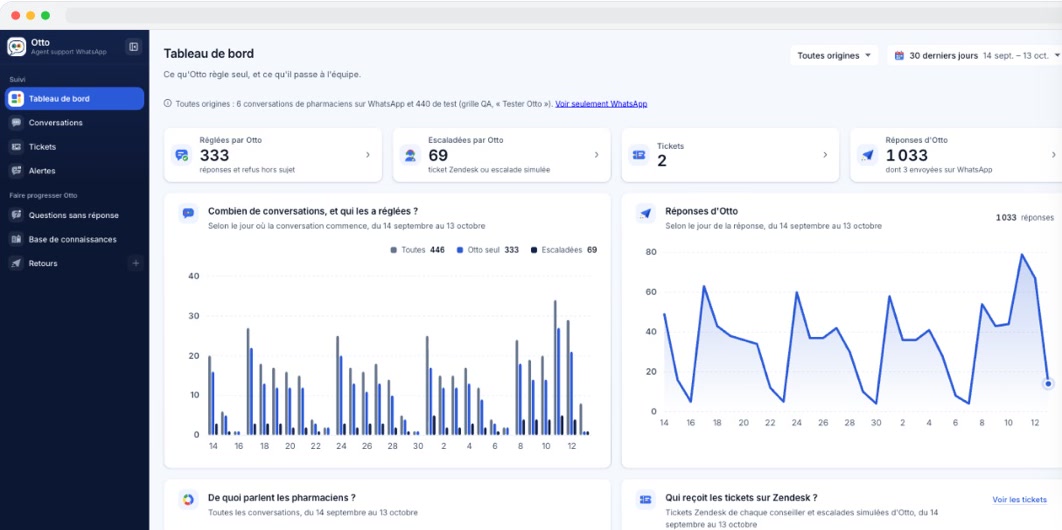Click the Questions sans réponse icon
This screenshot has width=1062, height=530.
coord(16,215)
